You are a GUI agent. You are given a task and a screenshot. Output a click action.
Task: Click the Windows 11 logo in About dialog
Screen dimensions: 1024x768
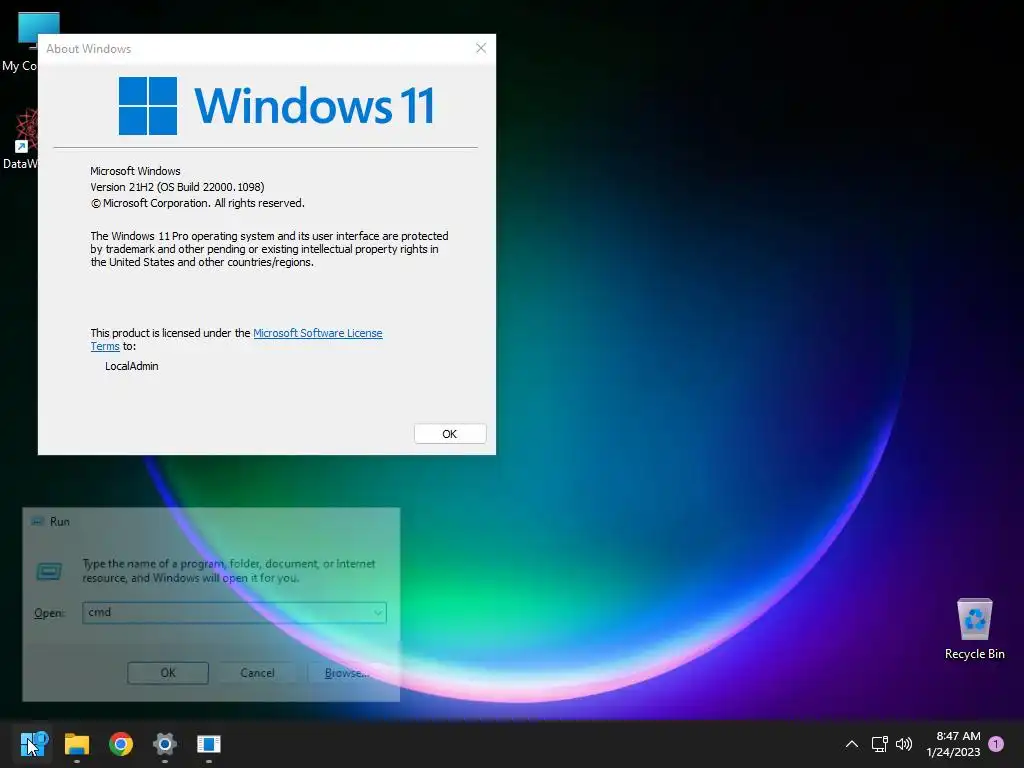coord(276,106)
